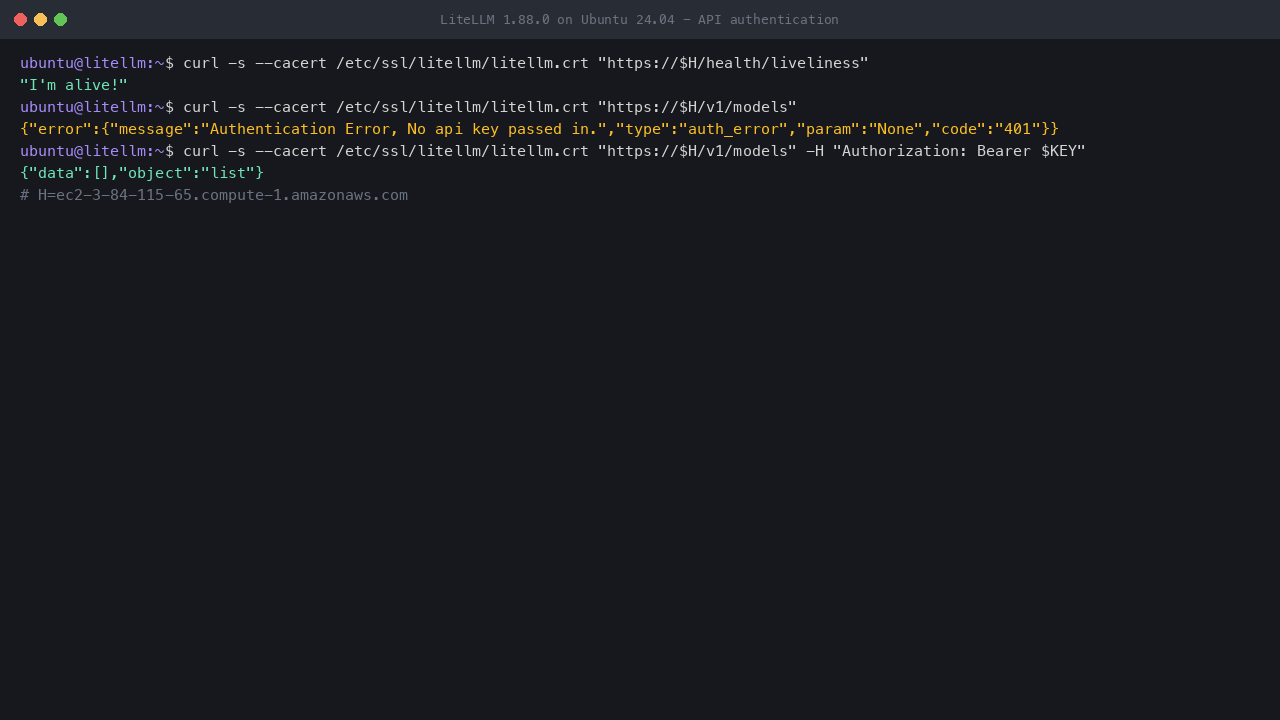Click the green maximize window button
Screen dimensions: 1280x720
click(x=60, y=19)
